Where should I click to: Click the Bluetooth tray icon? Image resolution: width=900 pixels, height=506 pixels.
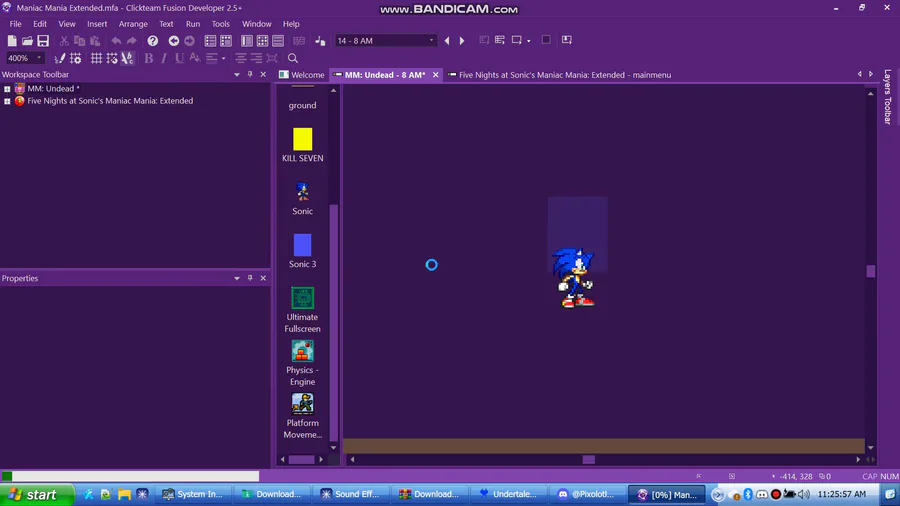coord(748,494)
